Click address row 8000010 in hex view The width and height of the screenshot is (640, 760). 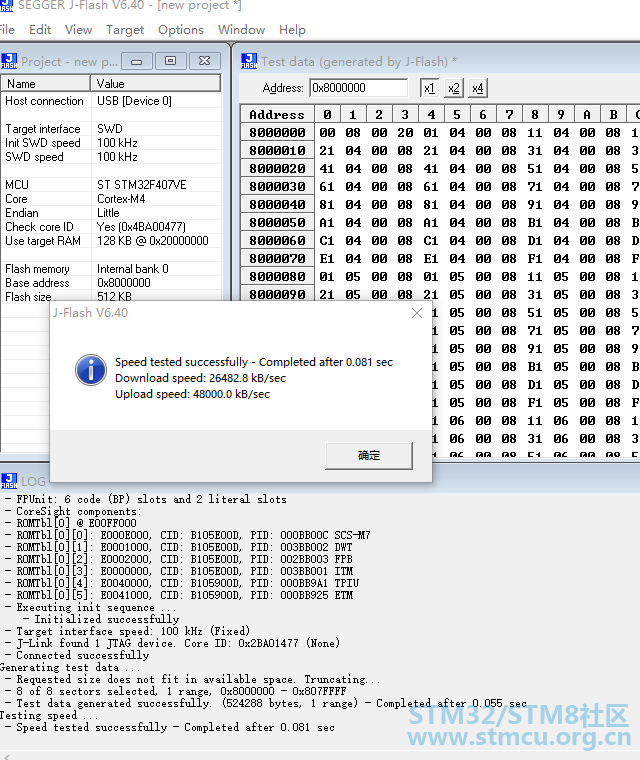pyautogui.click(x=277, y=151)
